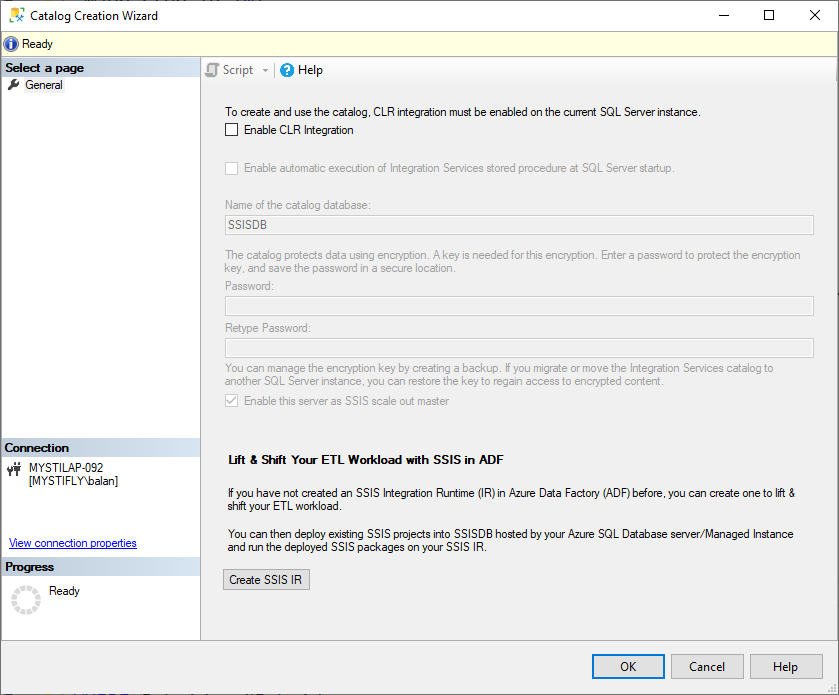The image size is (839, 695).
Task: Select the General page
Action: pyautogui.click(x=44, y=85)
